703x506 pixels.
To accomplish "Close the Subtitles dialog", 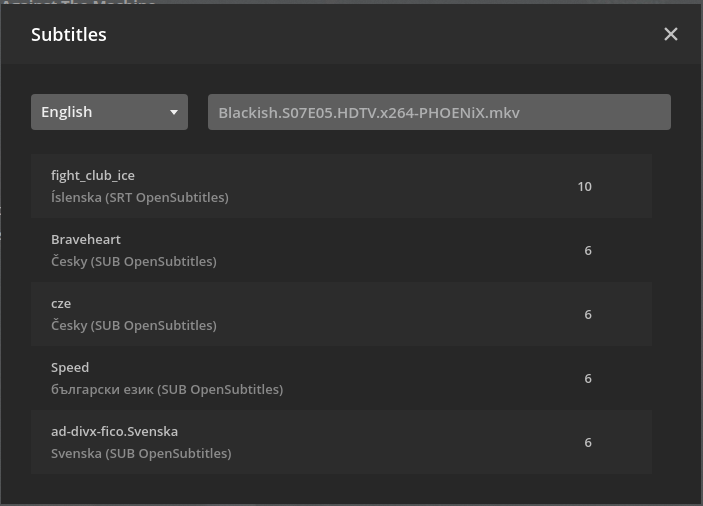I will click(x=671, y=34).
